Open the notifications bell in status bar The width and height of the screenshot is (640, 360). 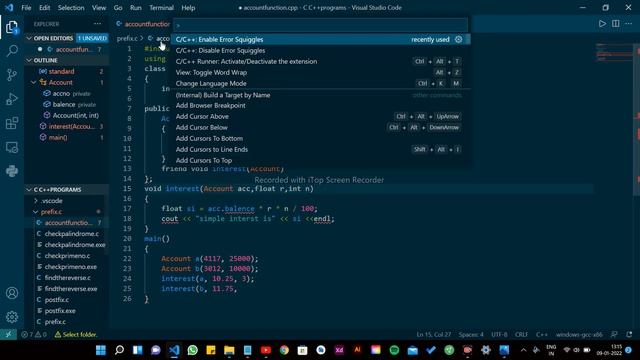629,334
